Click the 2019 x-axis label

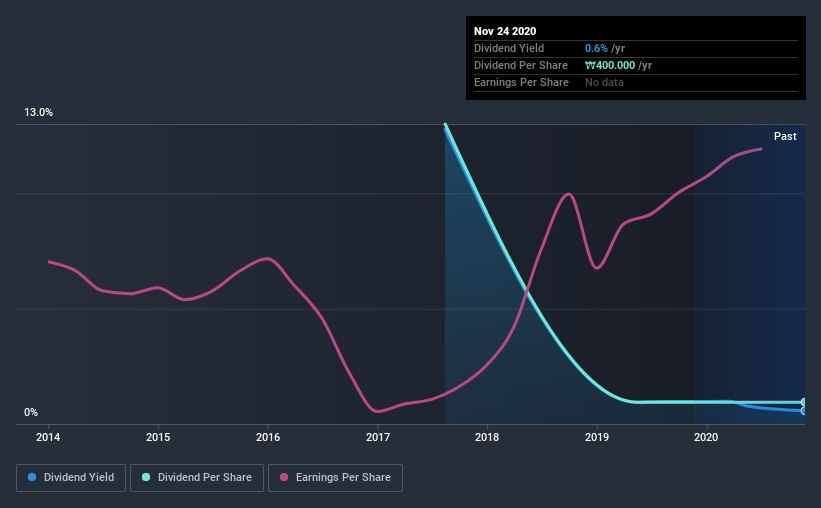(x=597, y=437)
